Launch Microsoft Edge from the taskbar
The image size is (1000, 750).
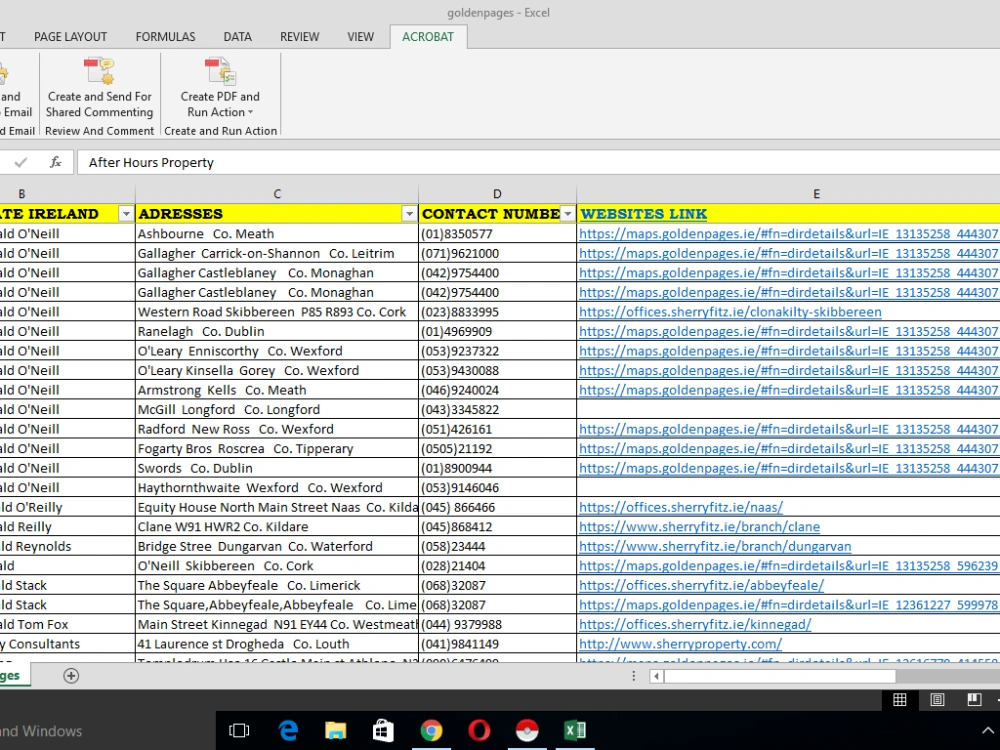tap(288, 730)
